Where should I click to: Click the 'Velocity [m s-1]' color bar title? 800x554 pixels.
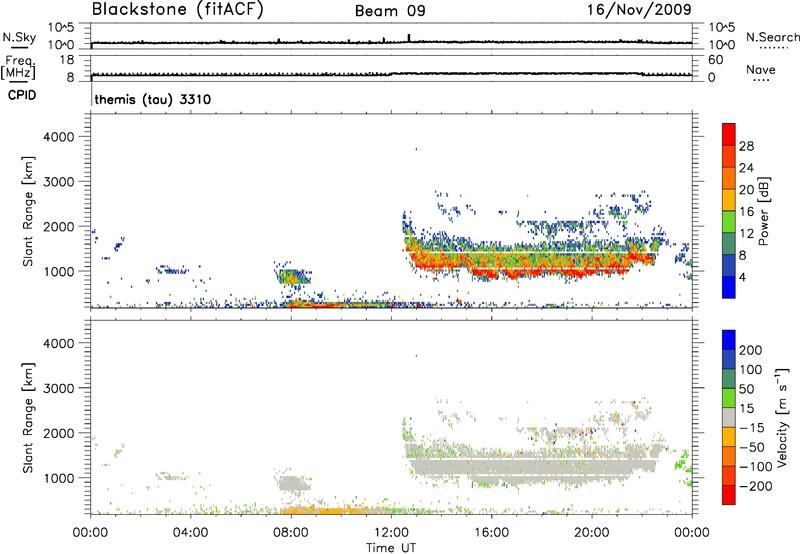783,418
